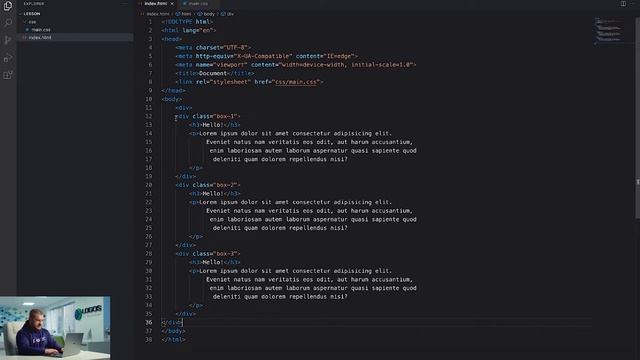Click the div class "box-1" line
The height and width of the screenshot is (360, 640).
[208, 116]
